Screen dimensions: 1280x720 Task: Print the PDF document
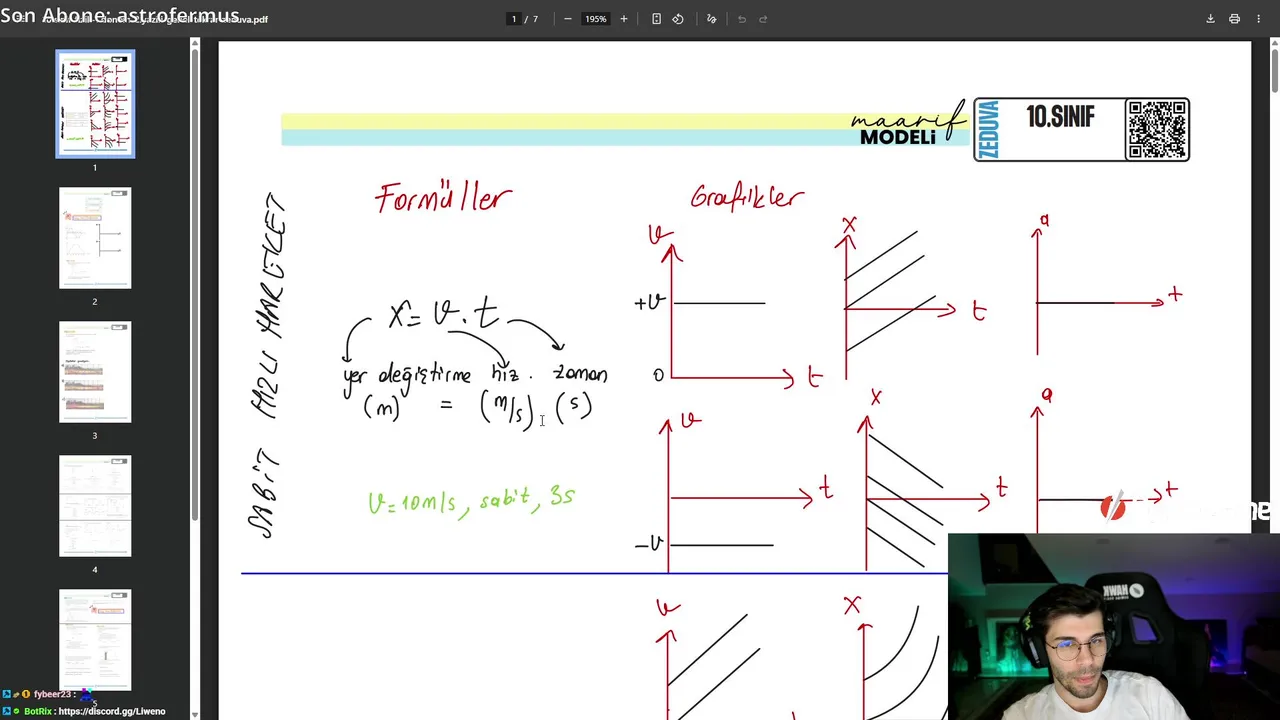[x=1234, y=19]
